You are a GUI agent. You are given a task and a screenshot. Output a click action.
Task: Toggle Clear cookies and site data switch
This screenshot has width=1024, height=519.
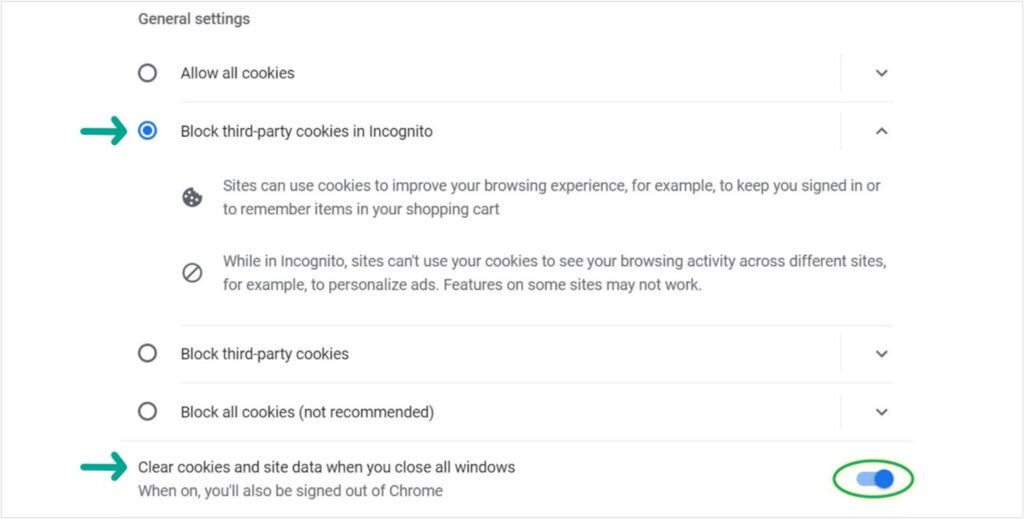pos(875,479)
